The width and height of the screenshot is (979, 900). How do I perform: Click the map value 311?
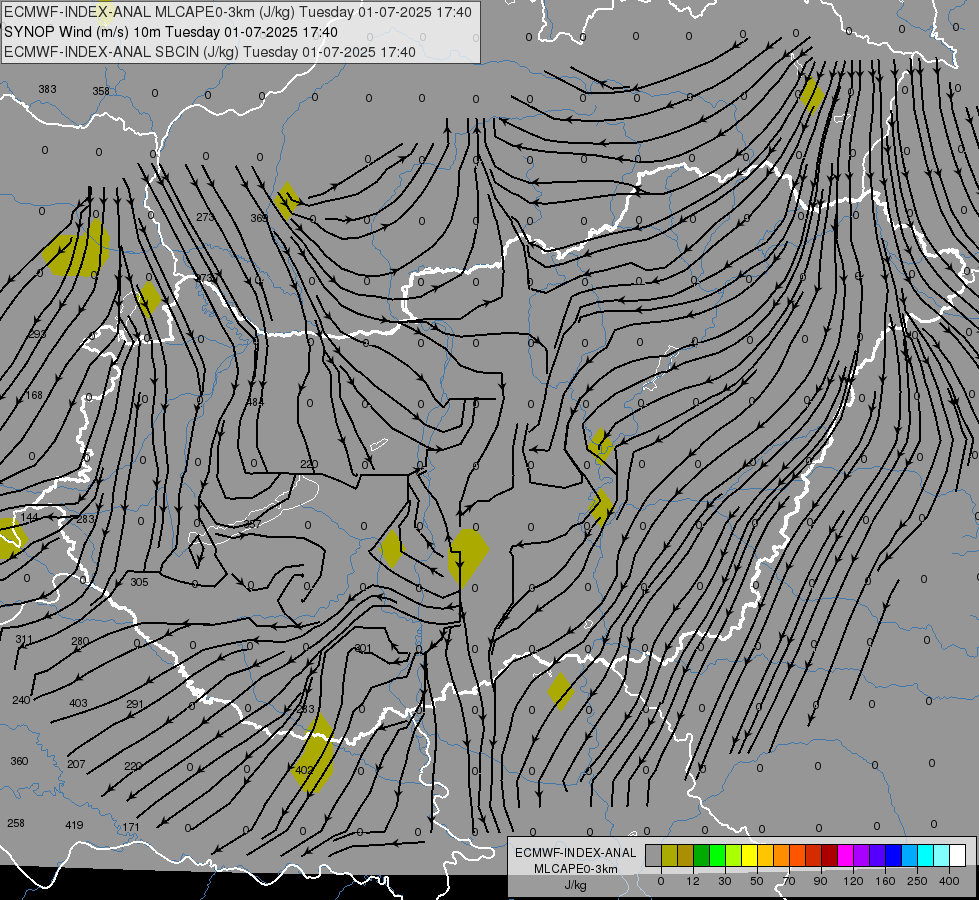(x=24, y=640)
